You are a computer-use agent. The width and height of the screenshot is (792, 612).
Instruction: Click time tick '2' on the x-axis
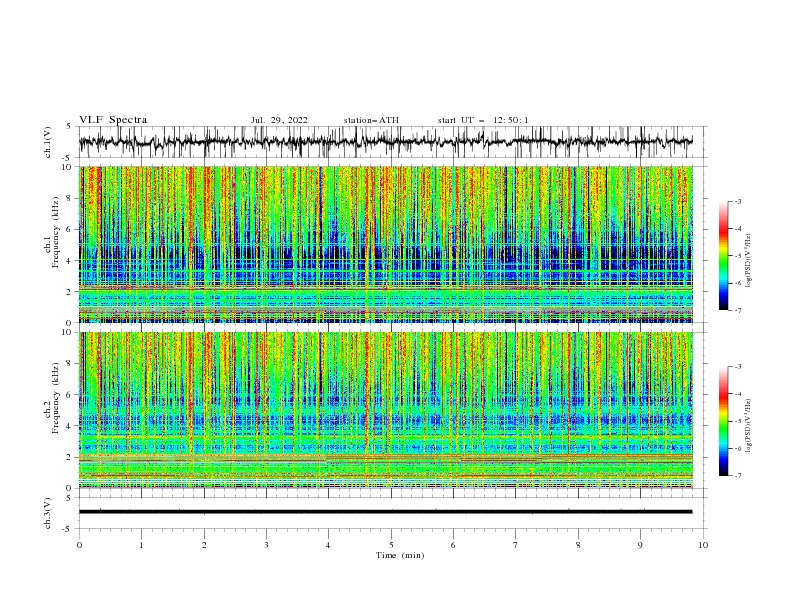204,545
